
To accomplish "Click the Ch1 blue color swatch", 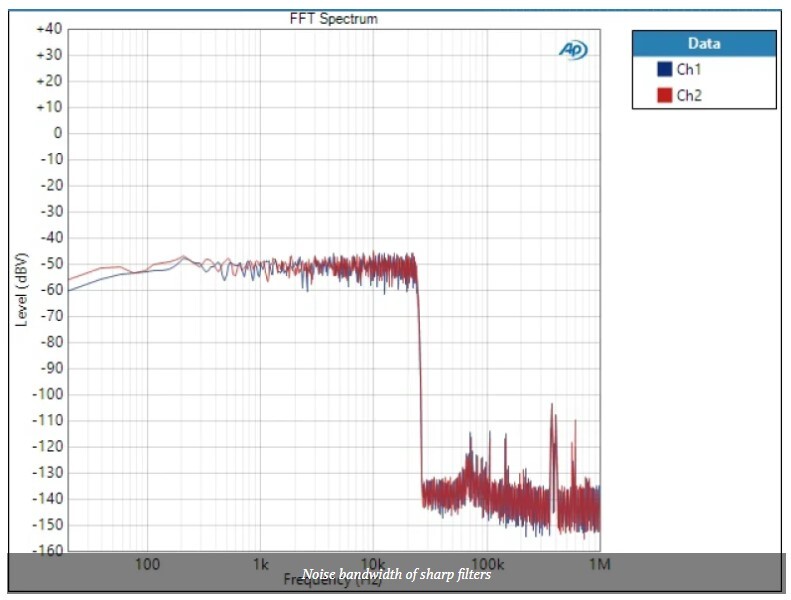I will (664, 69).
